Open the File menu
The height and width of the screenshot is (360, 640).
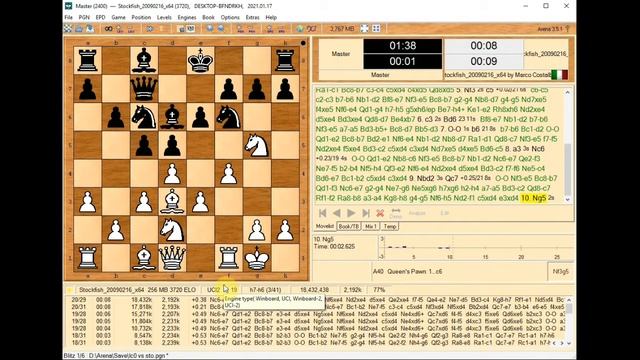point(68,18)
